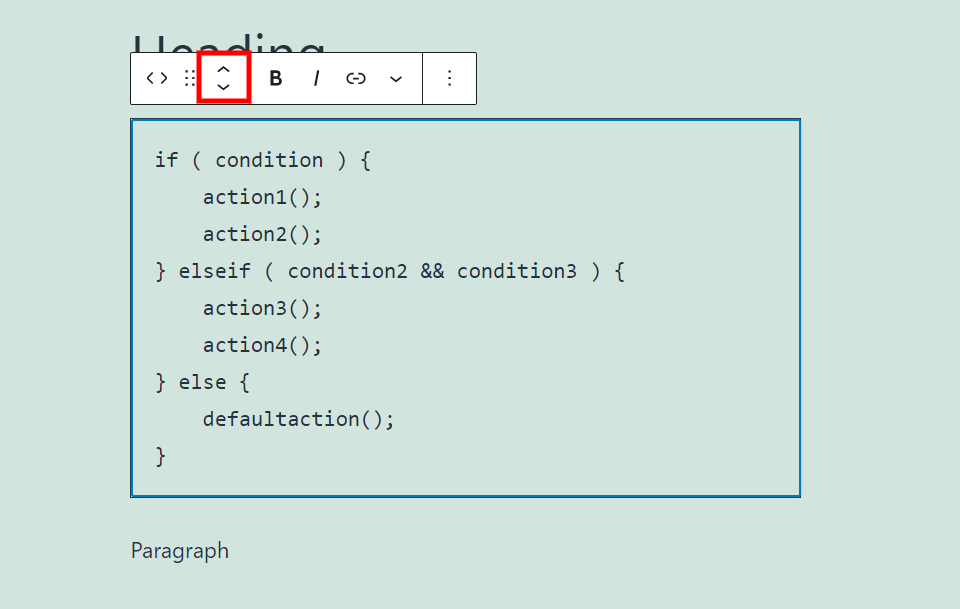Viewport: 960px width, 609px height.
Task: Click the final closing brace line
Action: click(161, 456)
